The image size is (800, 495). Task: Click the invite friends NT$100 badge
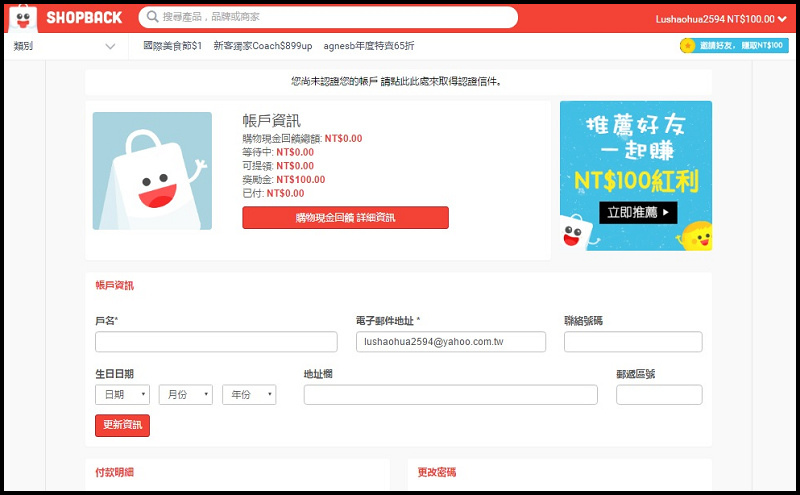[734, 45]
